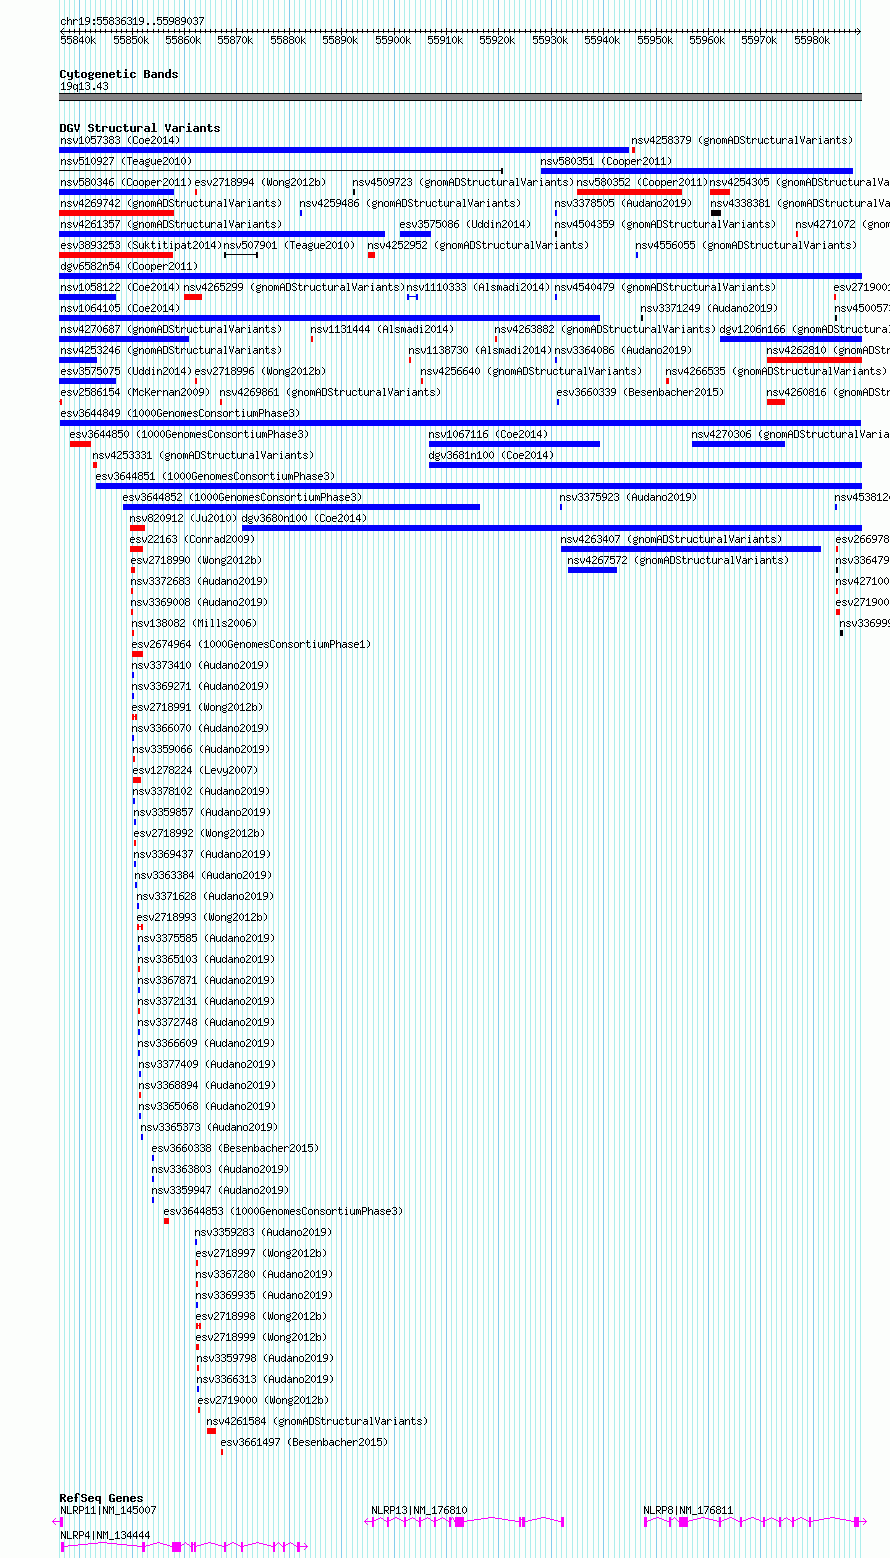Screen dimensions: 890x1558
Task: Click the NLRP4 gene exon diagram
Action: [182, 1546]
